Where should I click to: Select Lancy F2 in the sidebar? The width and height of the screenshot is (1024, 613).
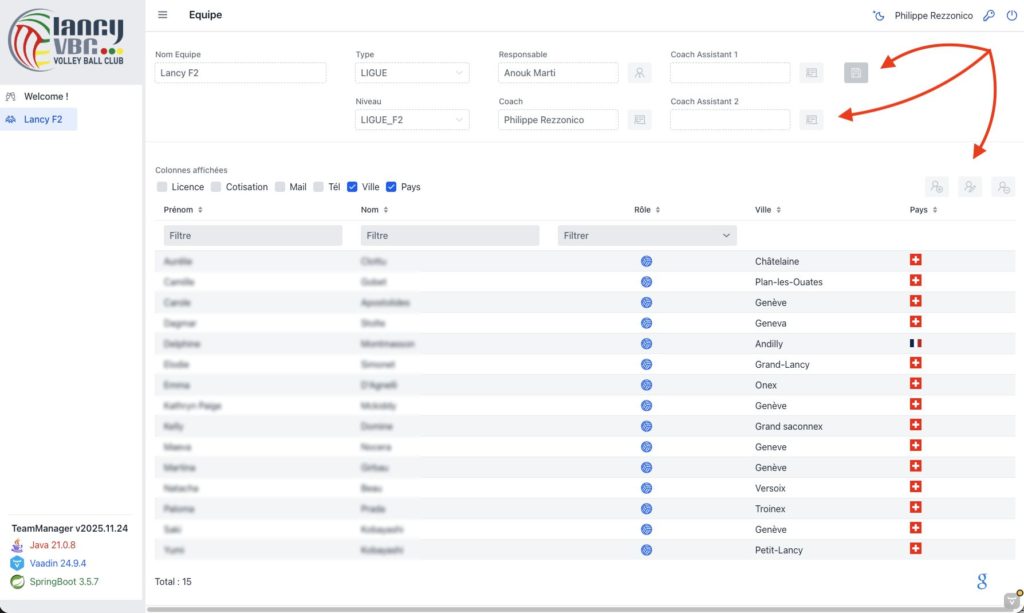pos(42,119)
